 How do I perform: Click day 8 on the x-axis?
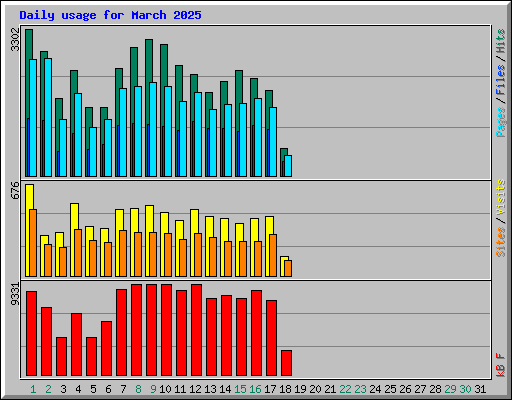pos(138,389)
